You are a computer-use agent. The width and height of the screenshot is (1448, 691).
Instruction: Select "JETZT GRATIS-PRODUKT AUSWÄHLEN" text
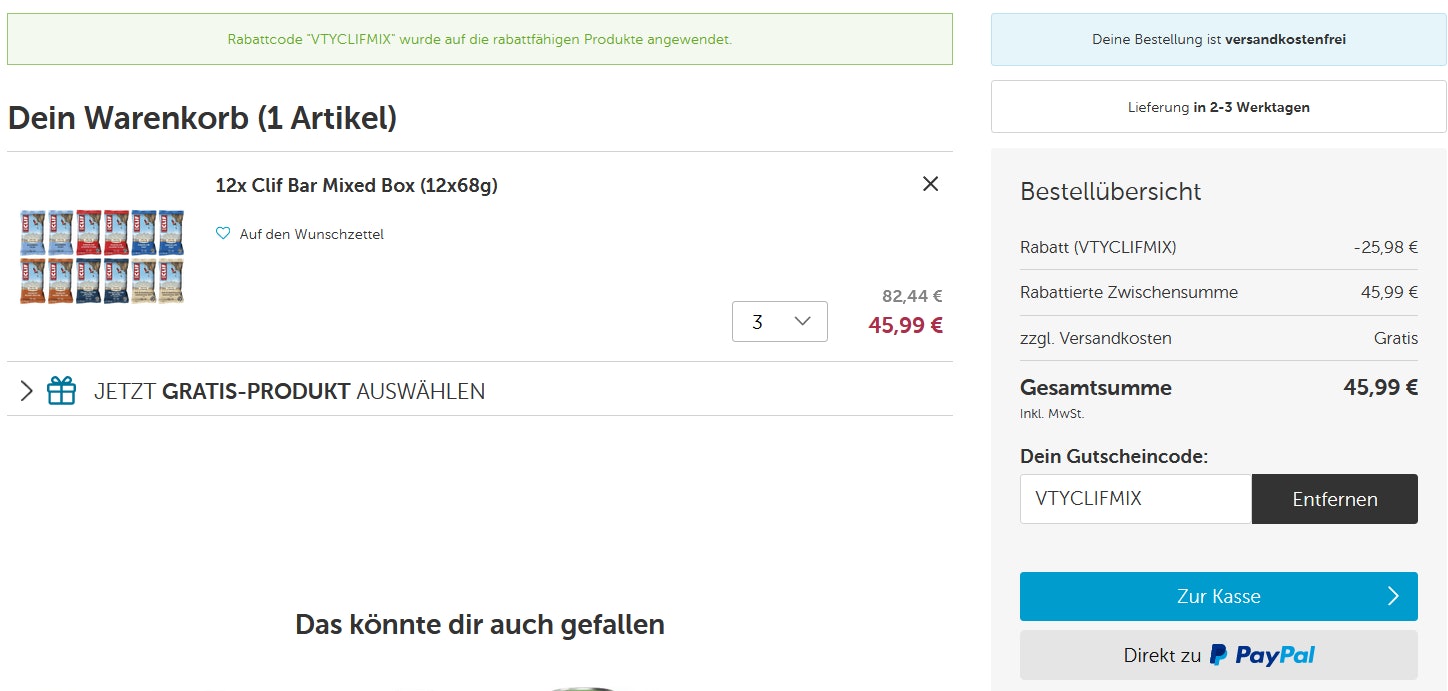click(289, 391)
